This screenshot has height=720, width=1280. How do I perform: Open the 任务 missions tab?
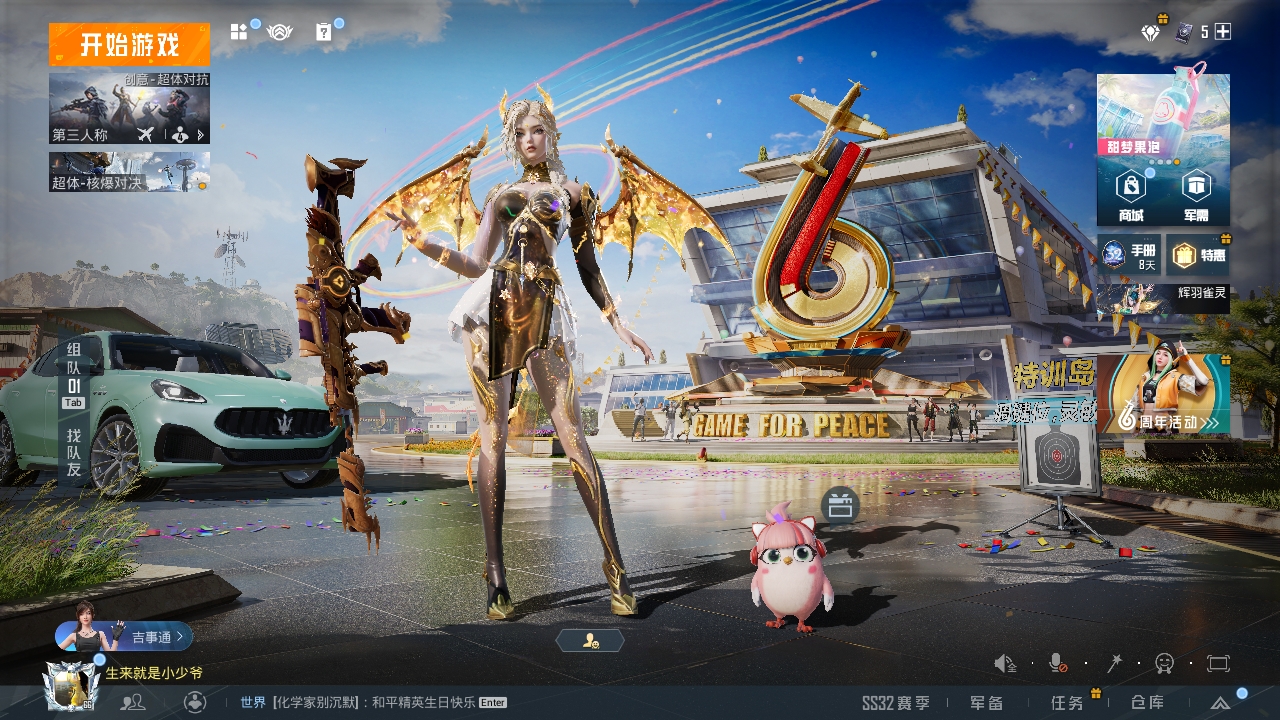click(x=1067, y=703)
